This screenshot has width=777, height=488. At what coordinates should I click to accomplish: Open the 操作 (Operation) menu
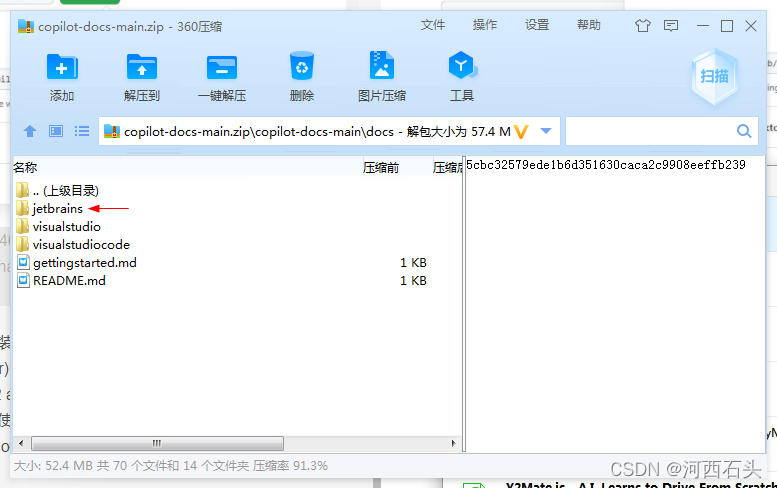[485, 25]
